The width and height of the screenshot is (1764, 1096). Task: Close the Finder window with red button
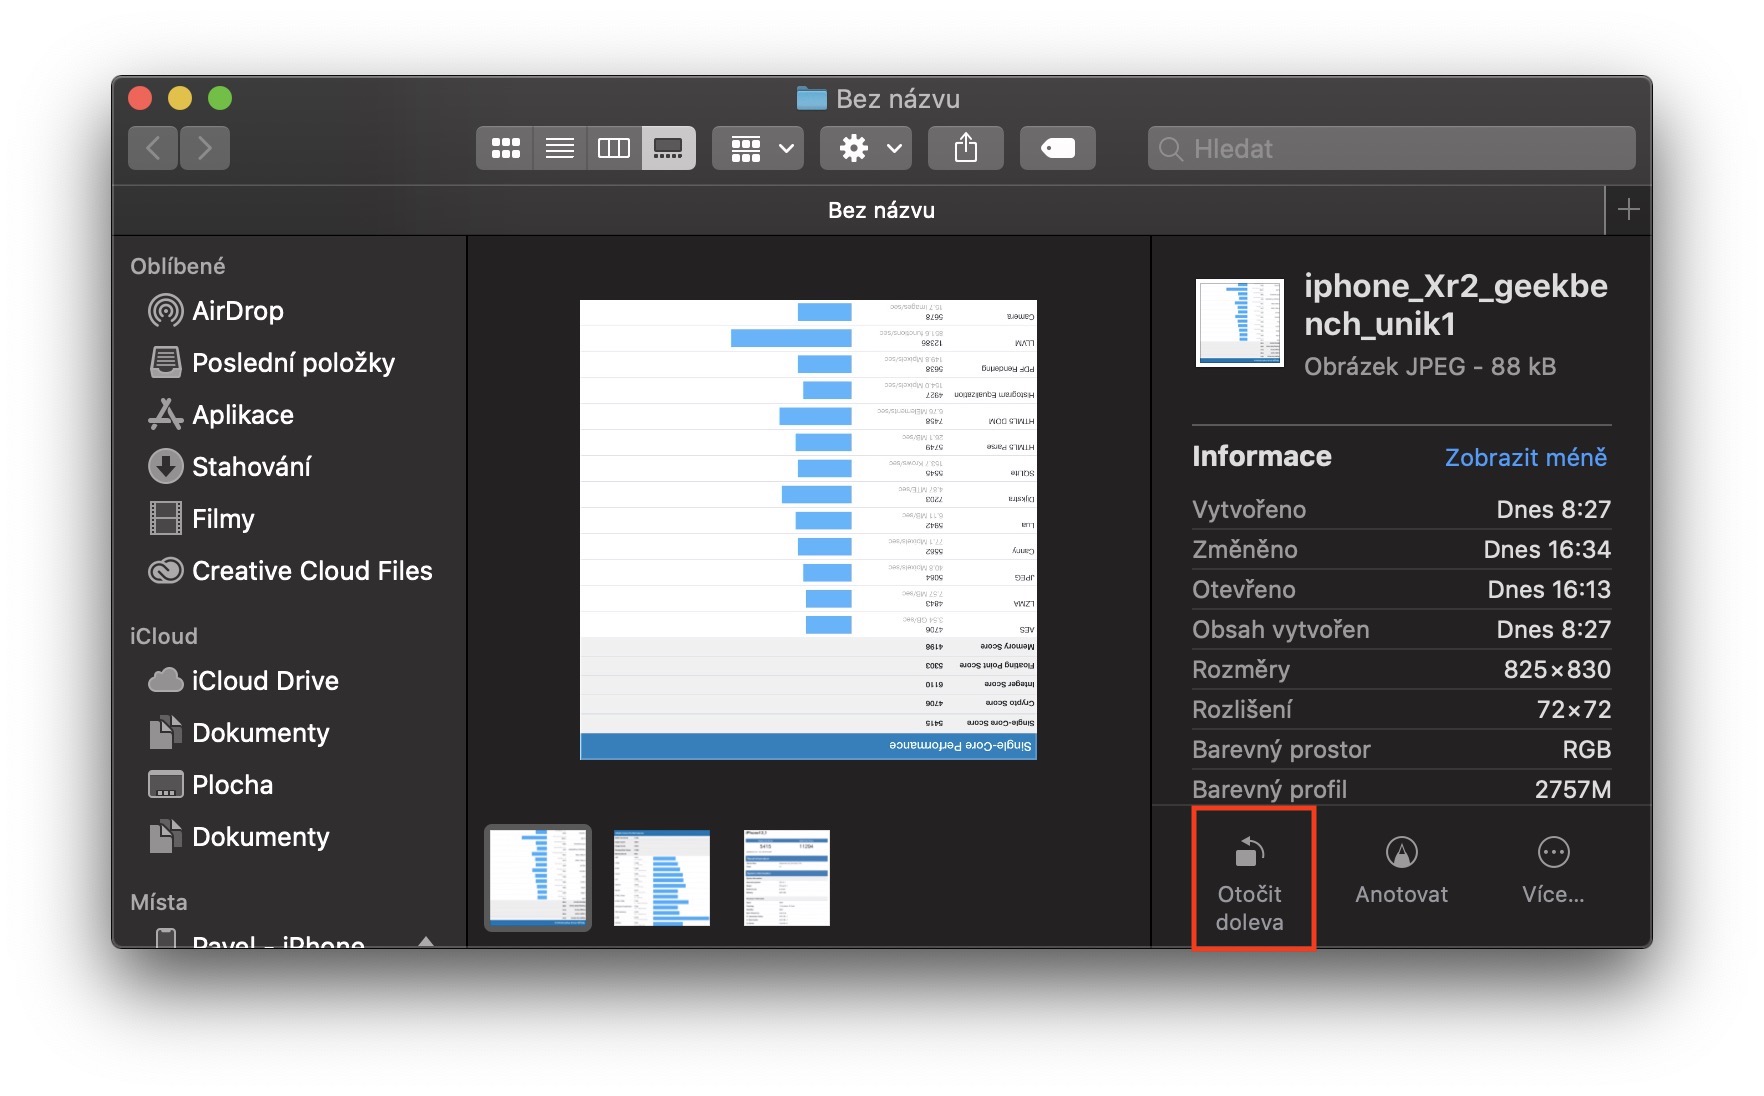point(140,98)
